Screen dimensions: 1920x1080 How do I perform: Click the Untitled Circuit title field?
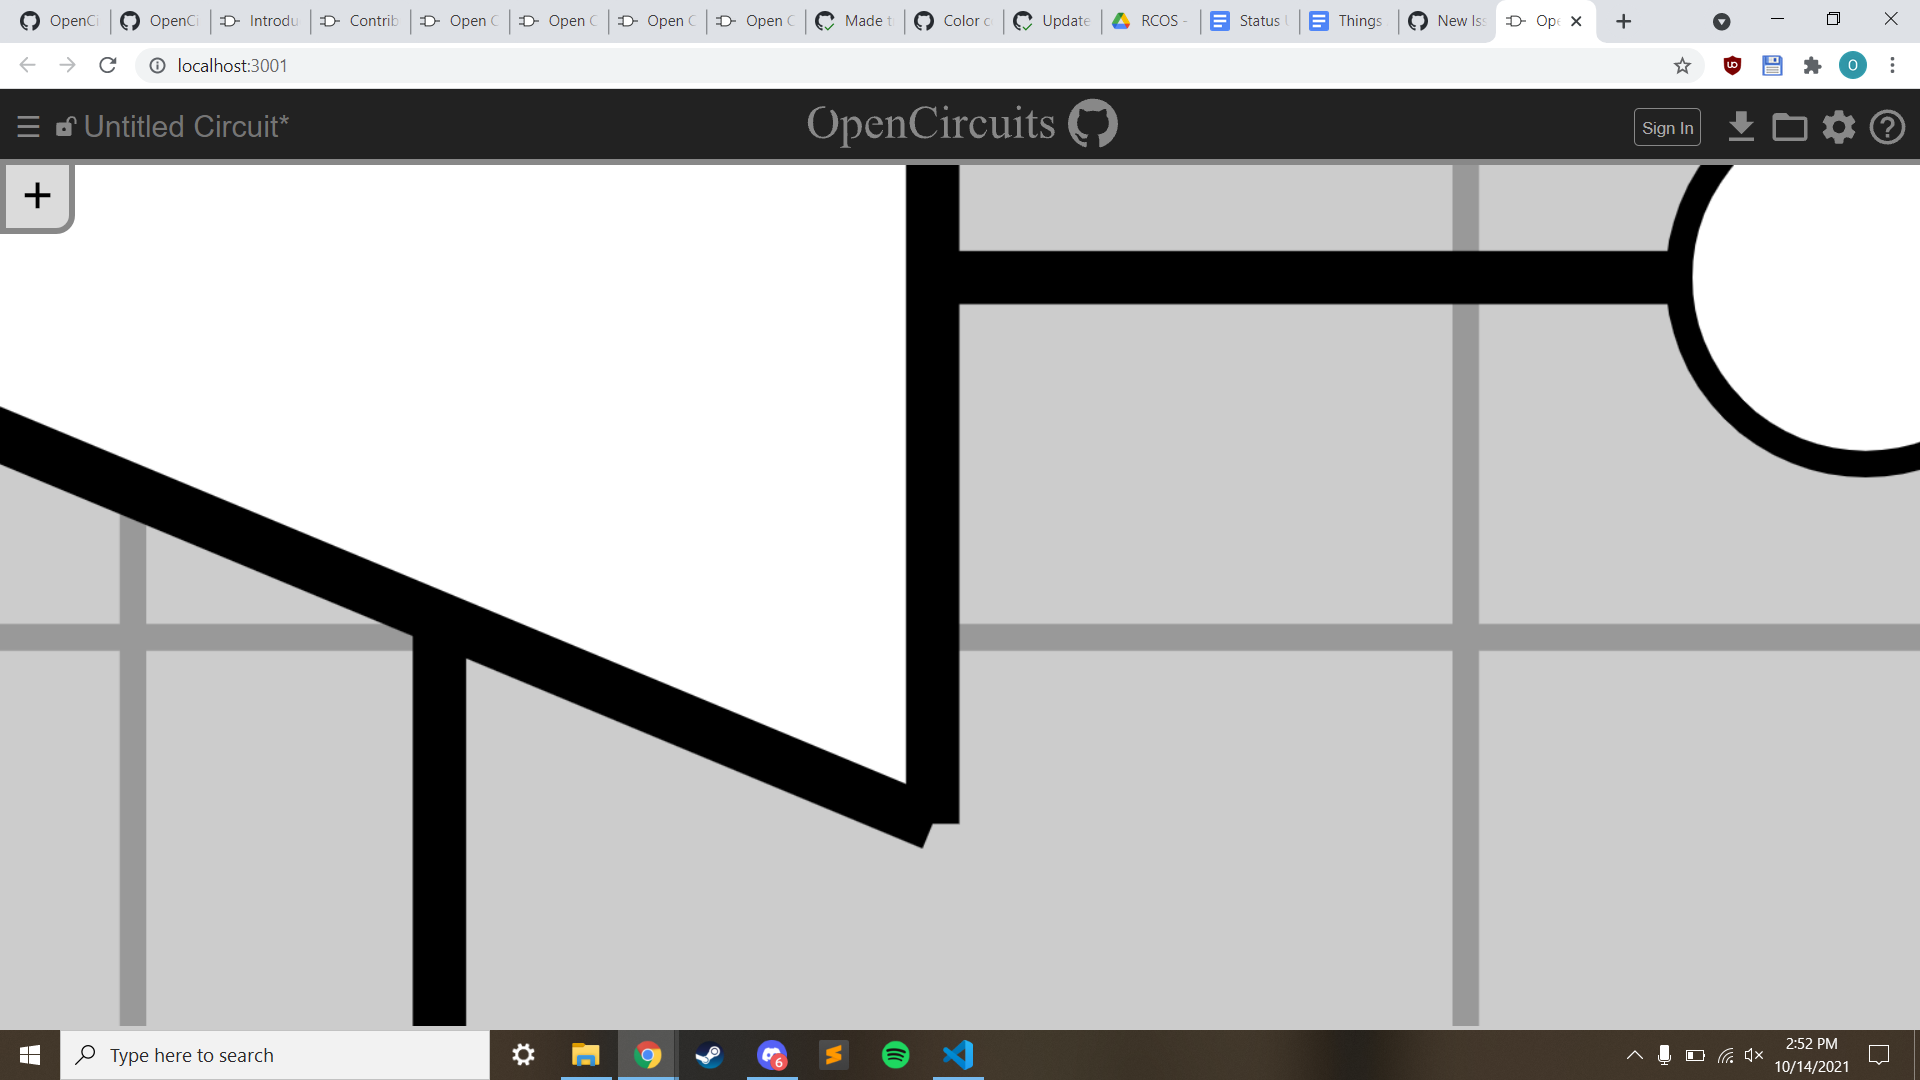coord(186,126)
